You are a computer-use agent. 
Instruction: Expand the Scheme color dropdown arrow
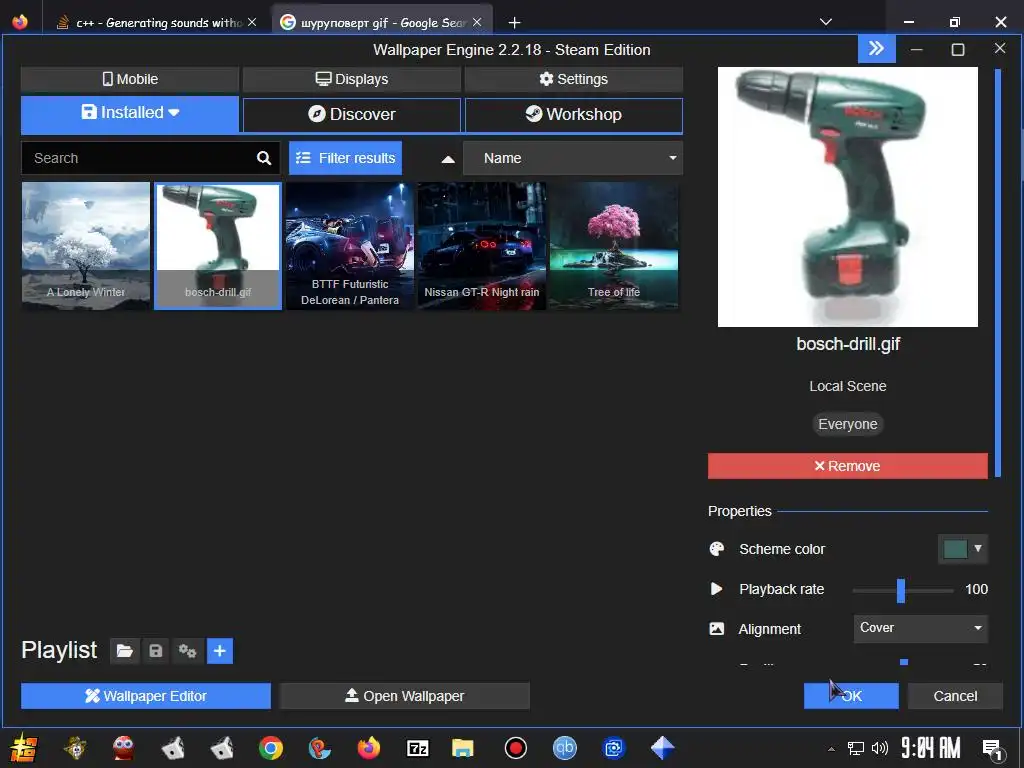[x=978, y=549]
